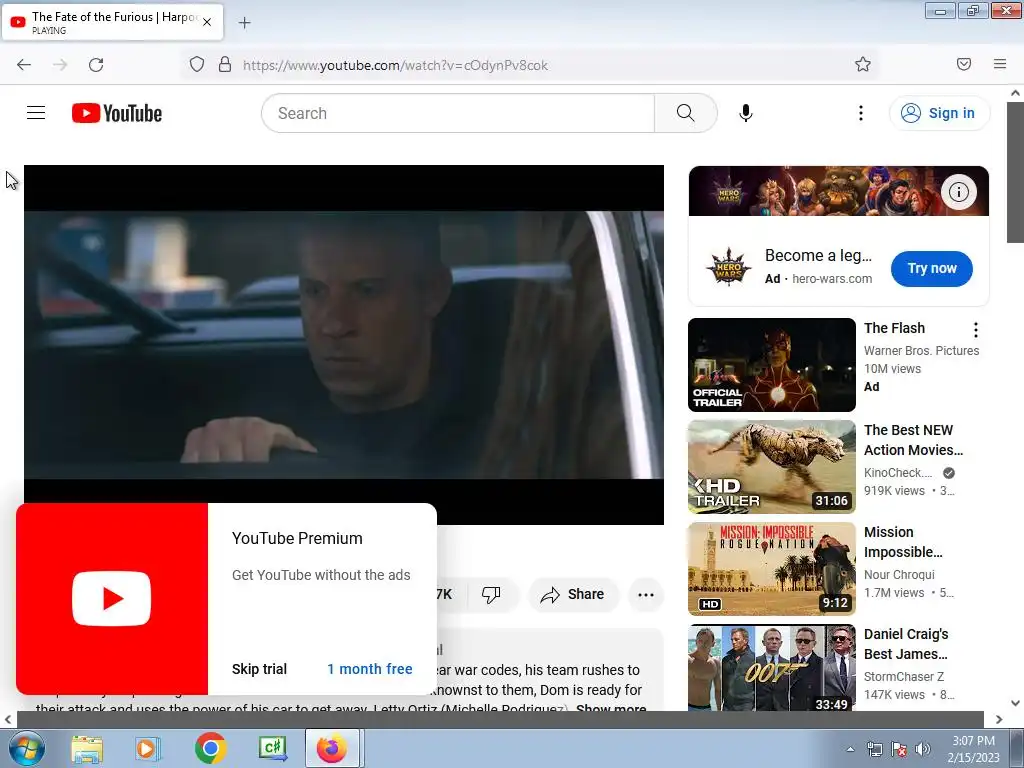Click Firefox taskbar button
Viewport: 1024px width, 768px height.
coord(332,748)
